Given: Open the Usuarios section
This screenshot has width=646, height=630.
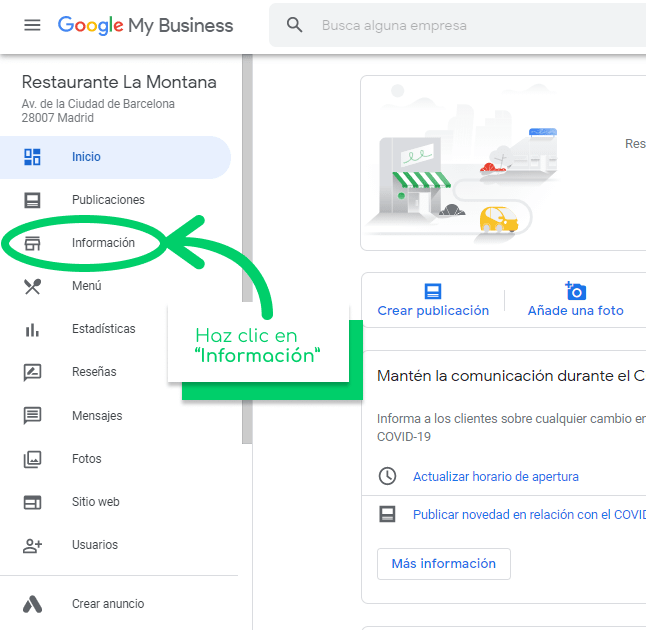Looking at the screenshot, I should pos(95,545).
